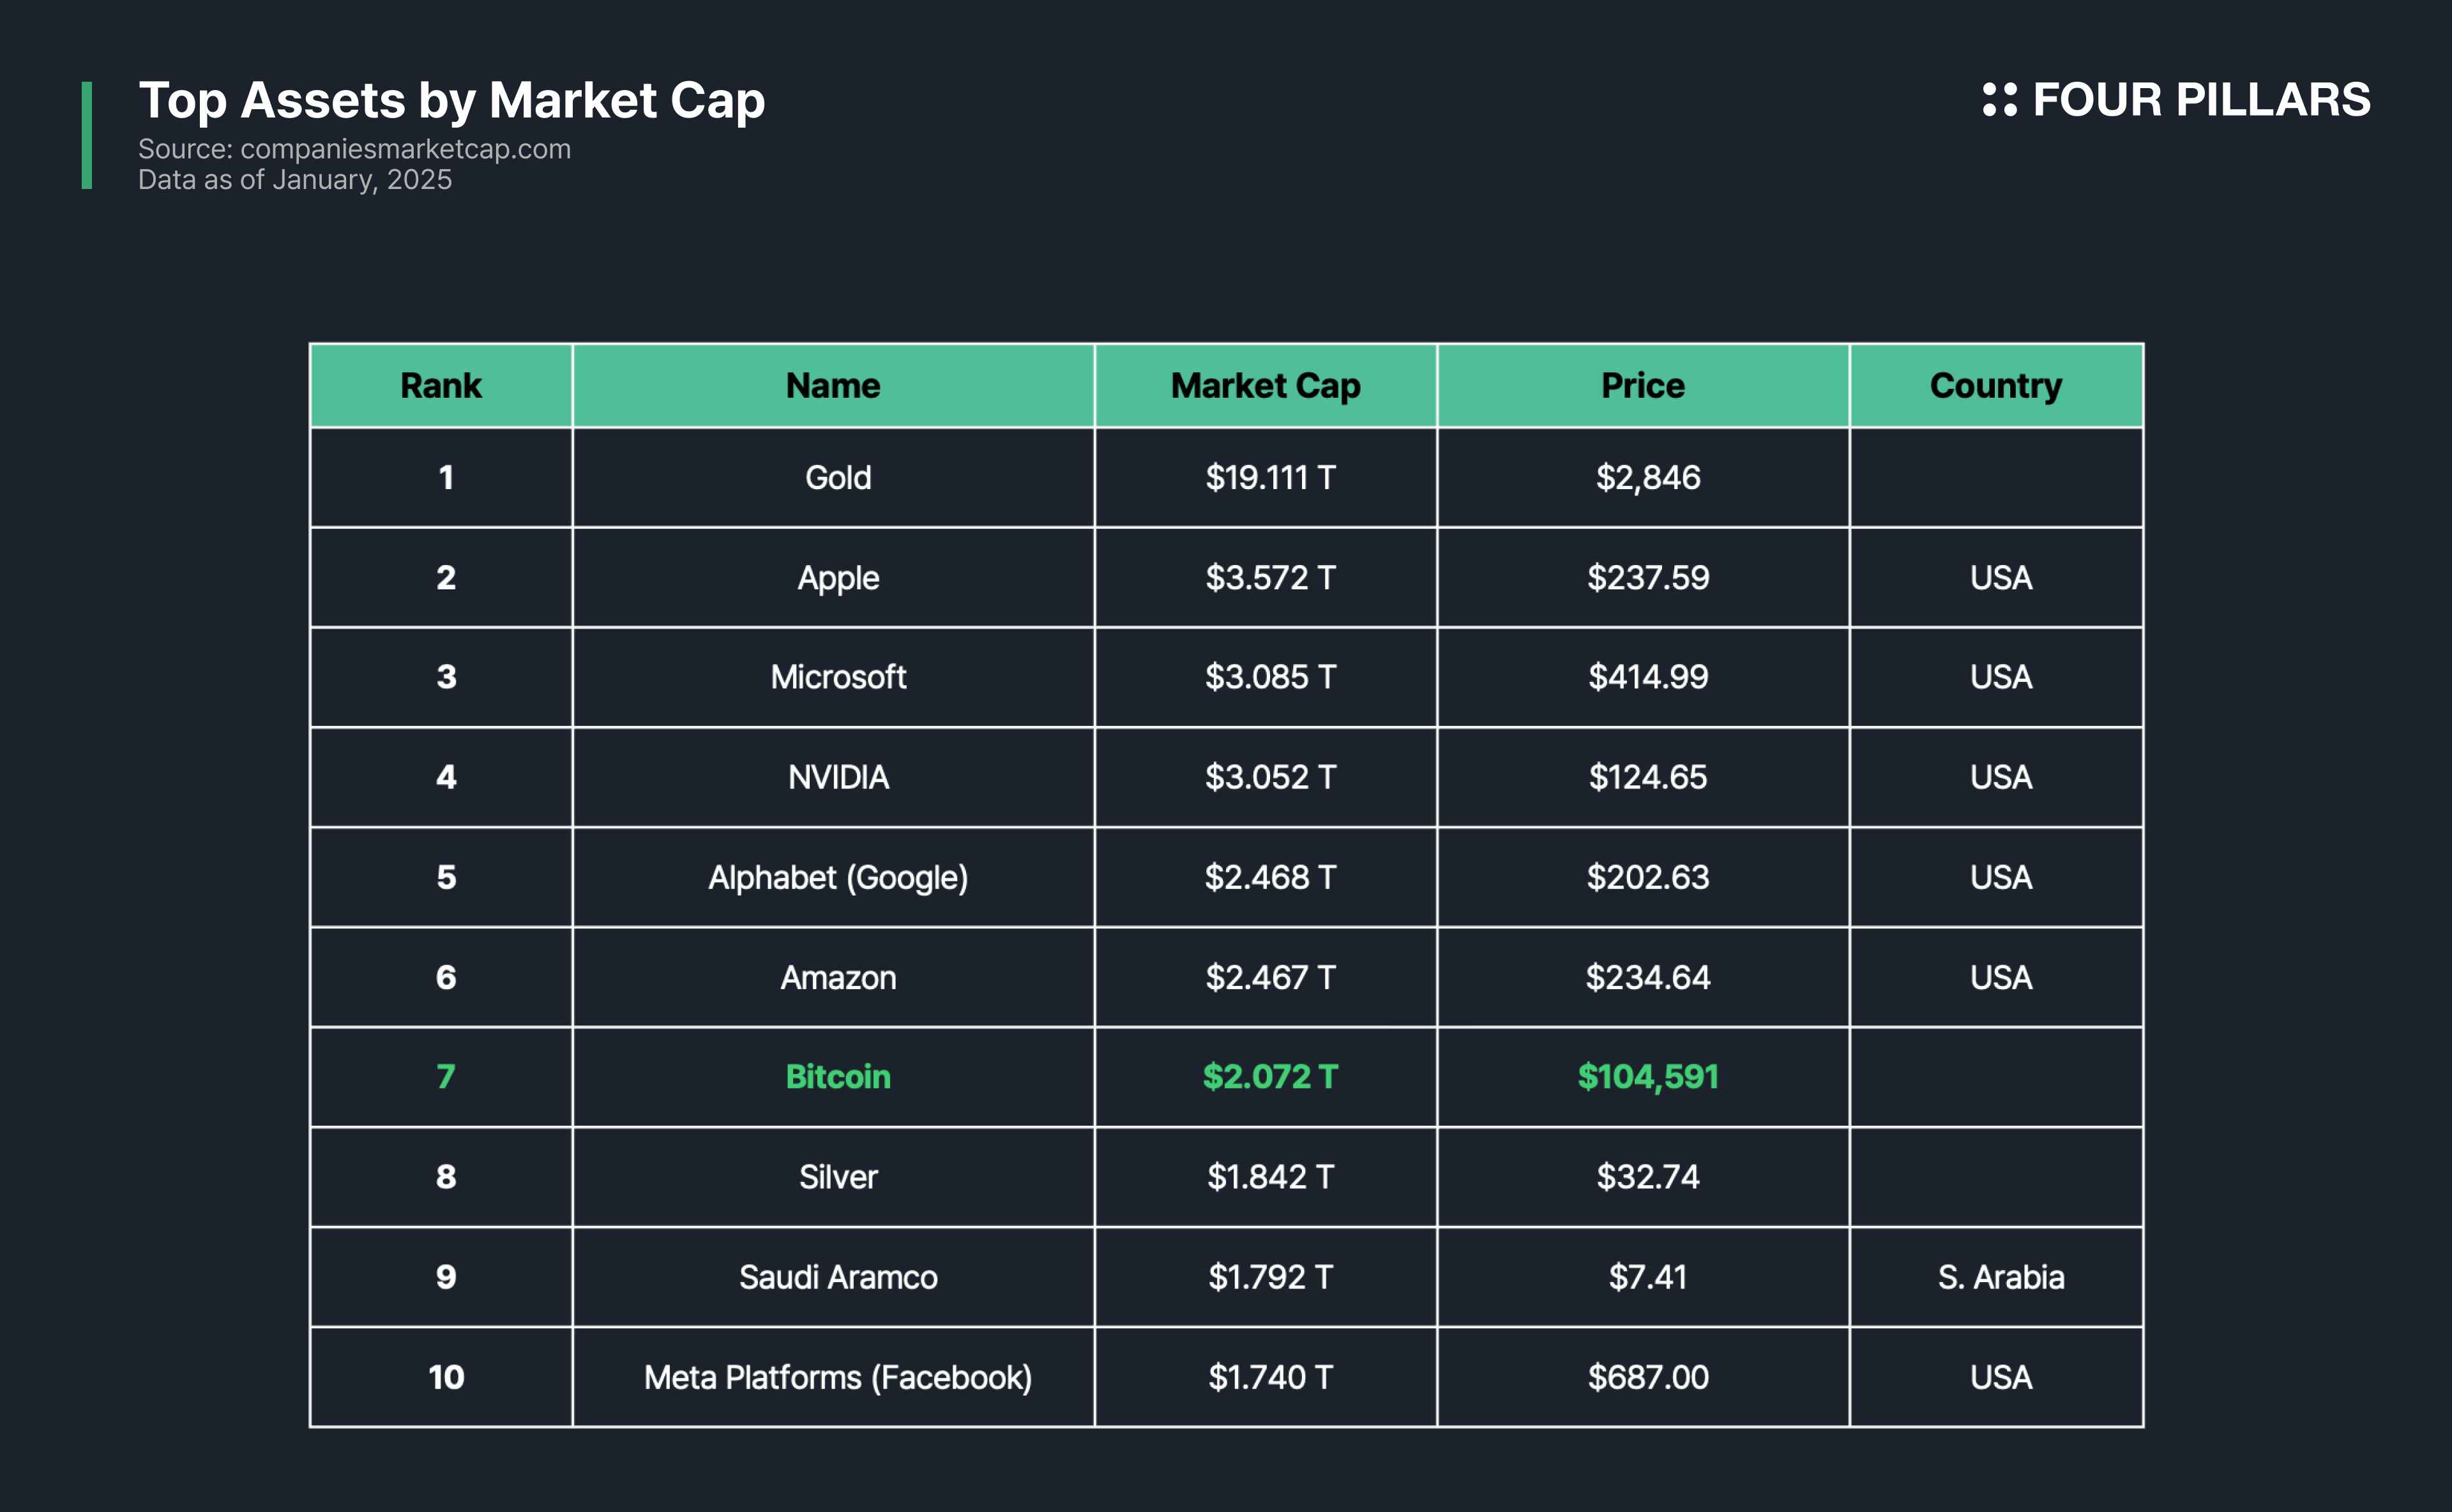Select the Meta Platforms (Facebook) cell
Screen dimensions: 2452x1512
click(838, 1377)
